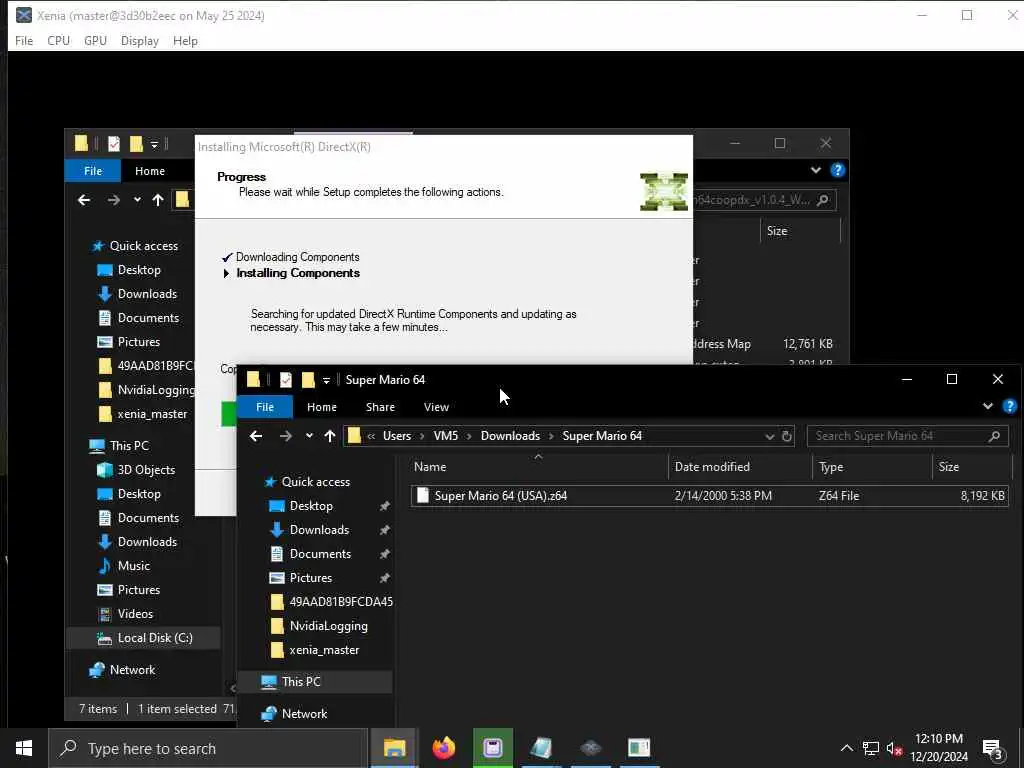Refresh the Super Mario 64 folder

787,436
